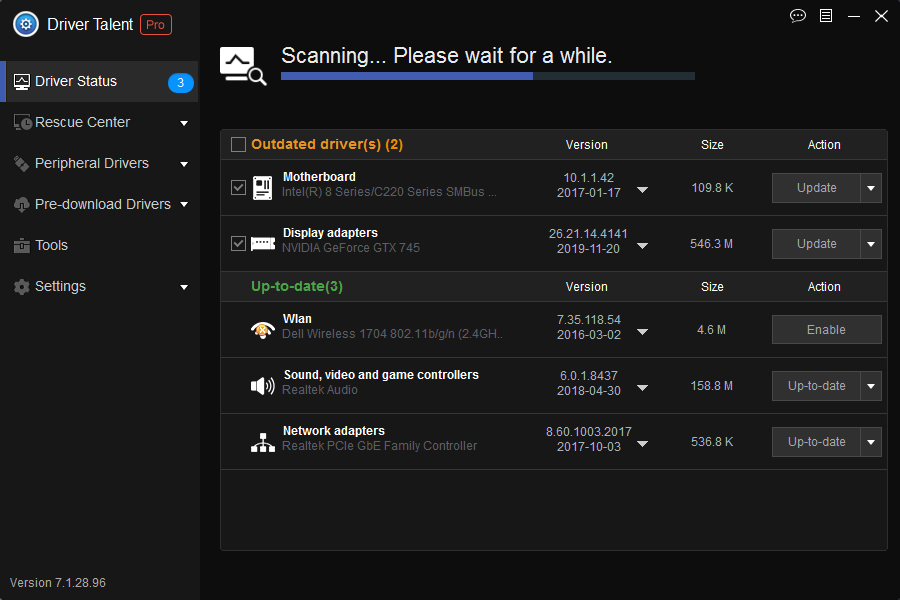Open the Tools sidebar item

(51, 245)
